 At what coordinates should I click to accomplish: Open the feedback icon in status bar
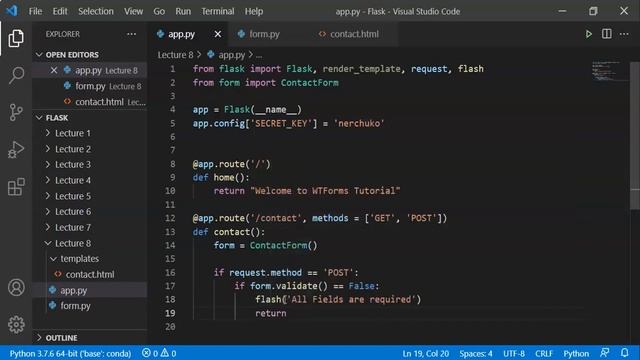pos(604,353)
